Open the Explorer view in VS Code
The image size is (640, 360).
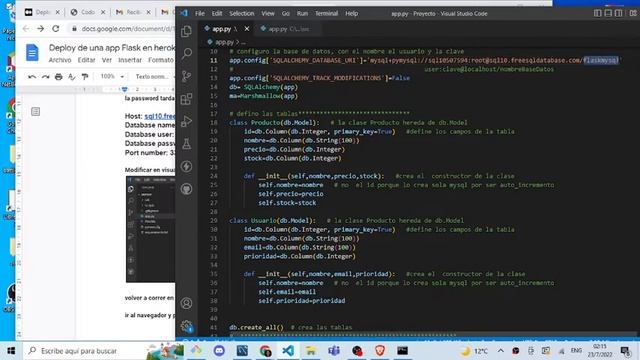(187, 31)
